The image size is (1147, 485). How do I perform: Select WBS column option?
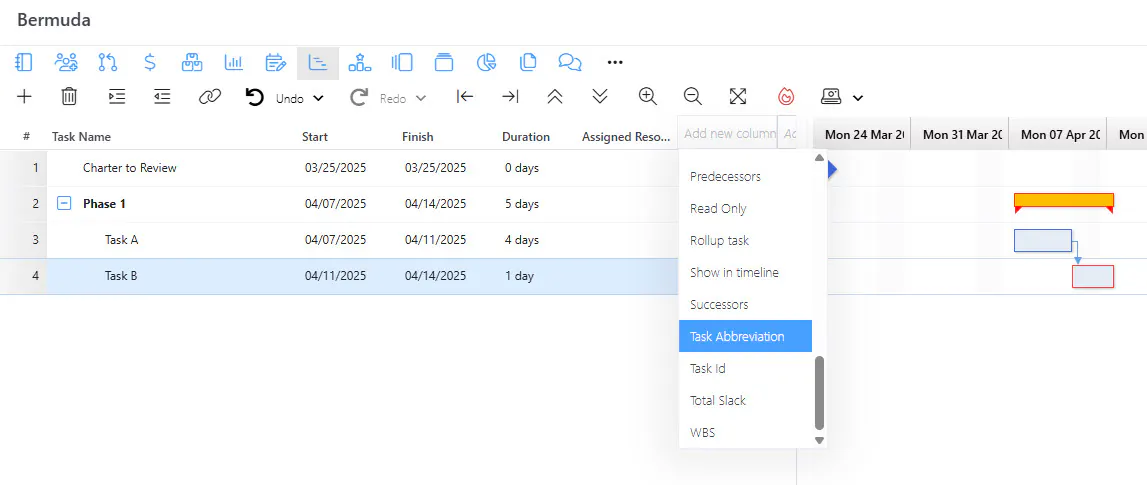click(x=745, y=432)
